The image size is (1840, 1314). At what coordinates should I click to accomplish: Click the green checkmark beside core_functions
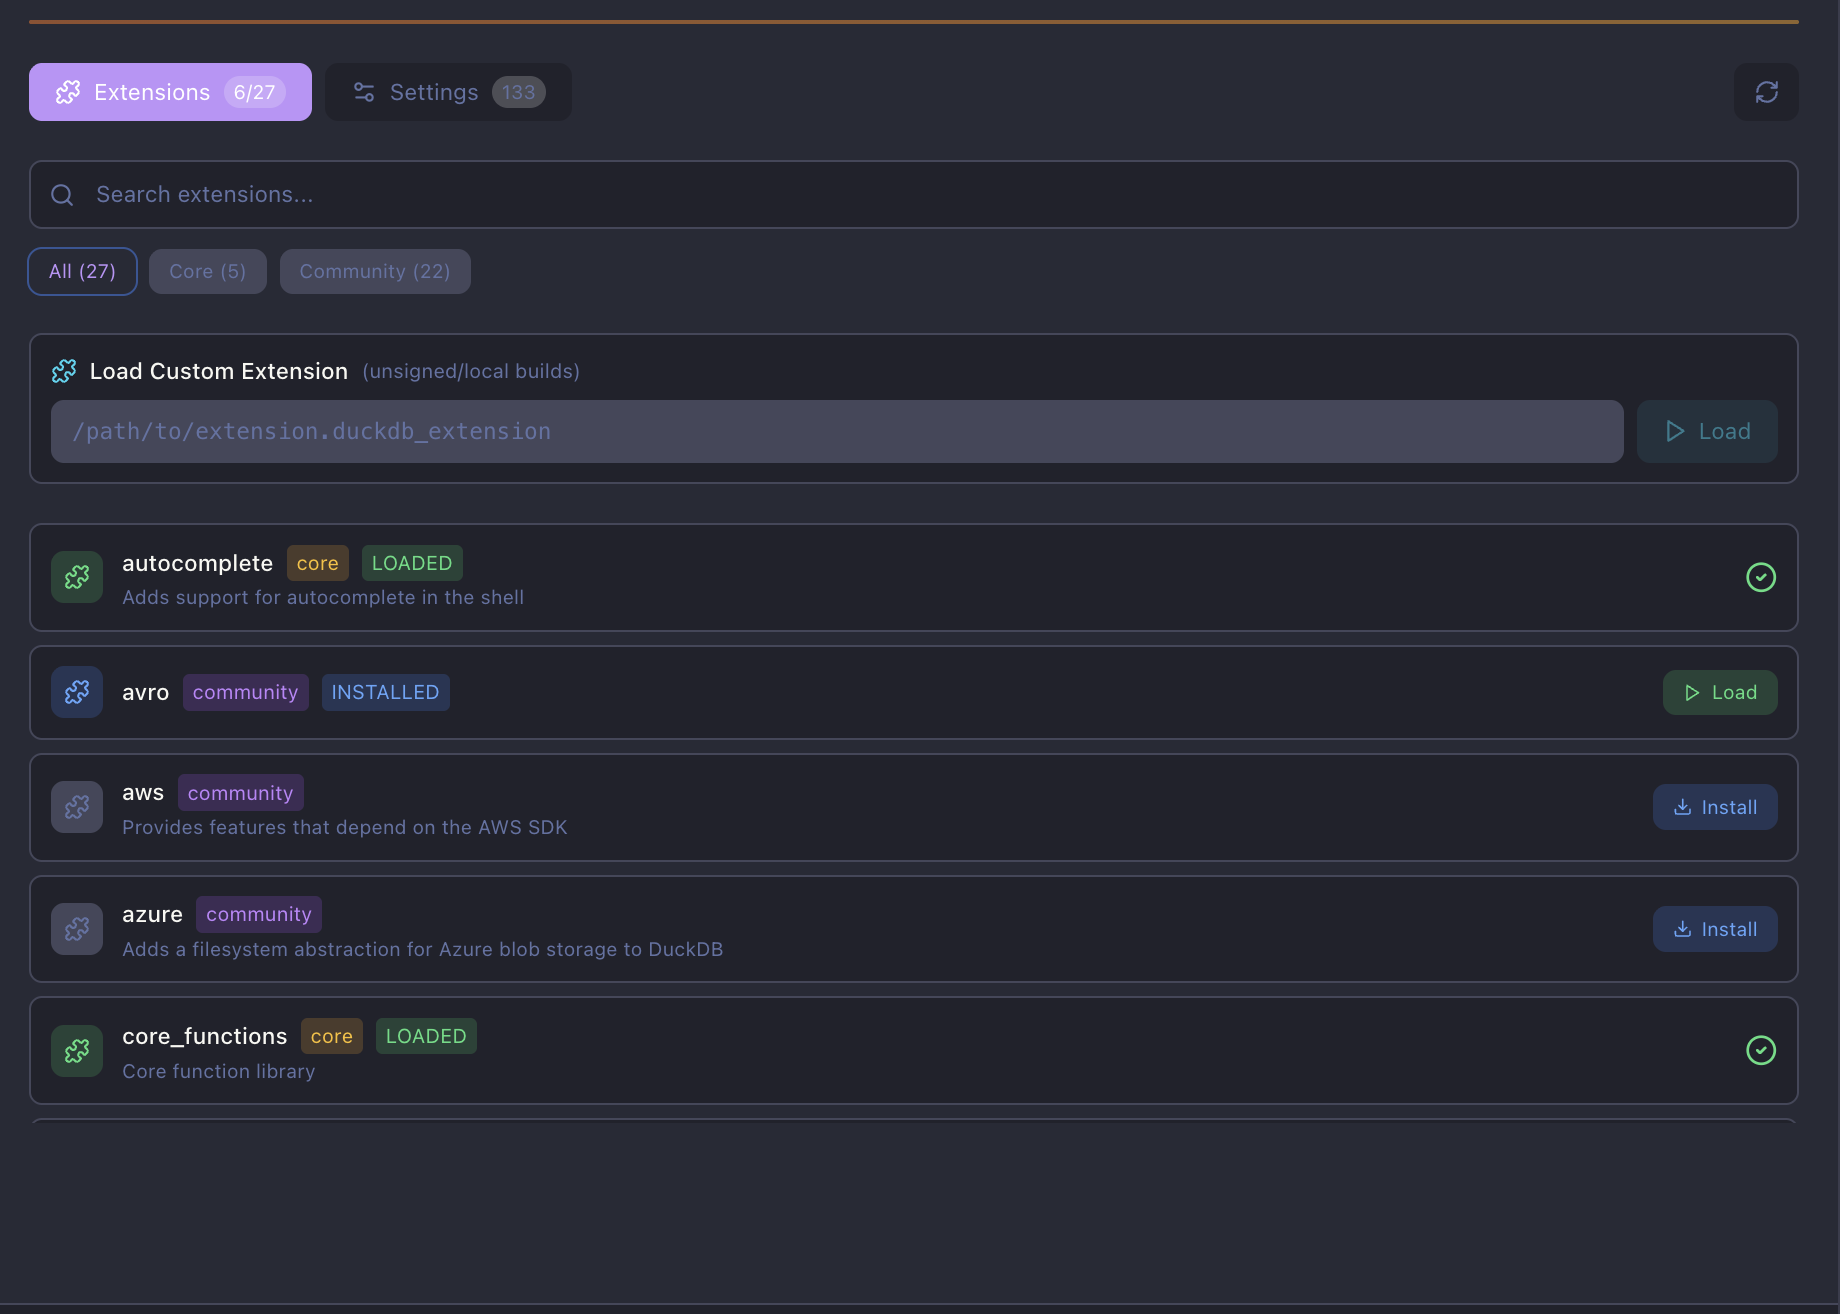coord(1761,1050)
